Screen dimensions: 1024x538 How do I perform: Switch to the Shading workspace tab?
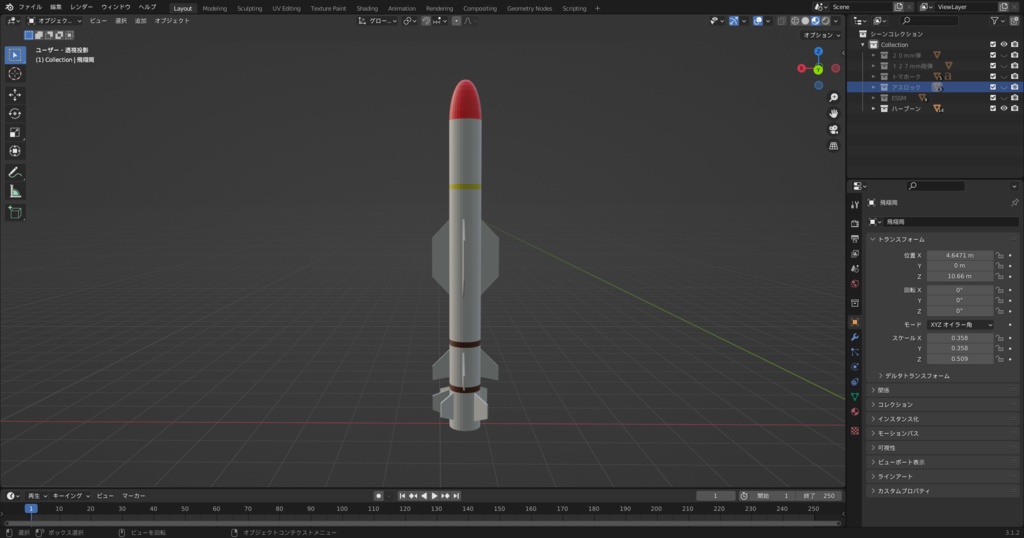point(367,8)
